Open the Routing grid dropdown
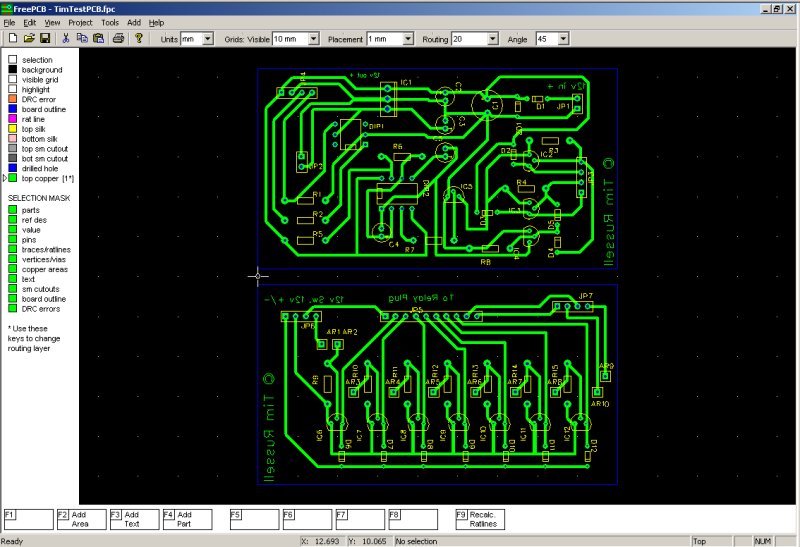 492,39
